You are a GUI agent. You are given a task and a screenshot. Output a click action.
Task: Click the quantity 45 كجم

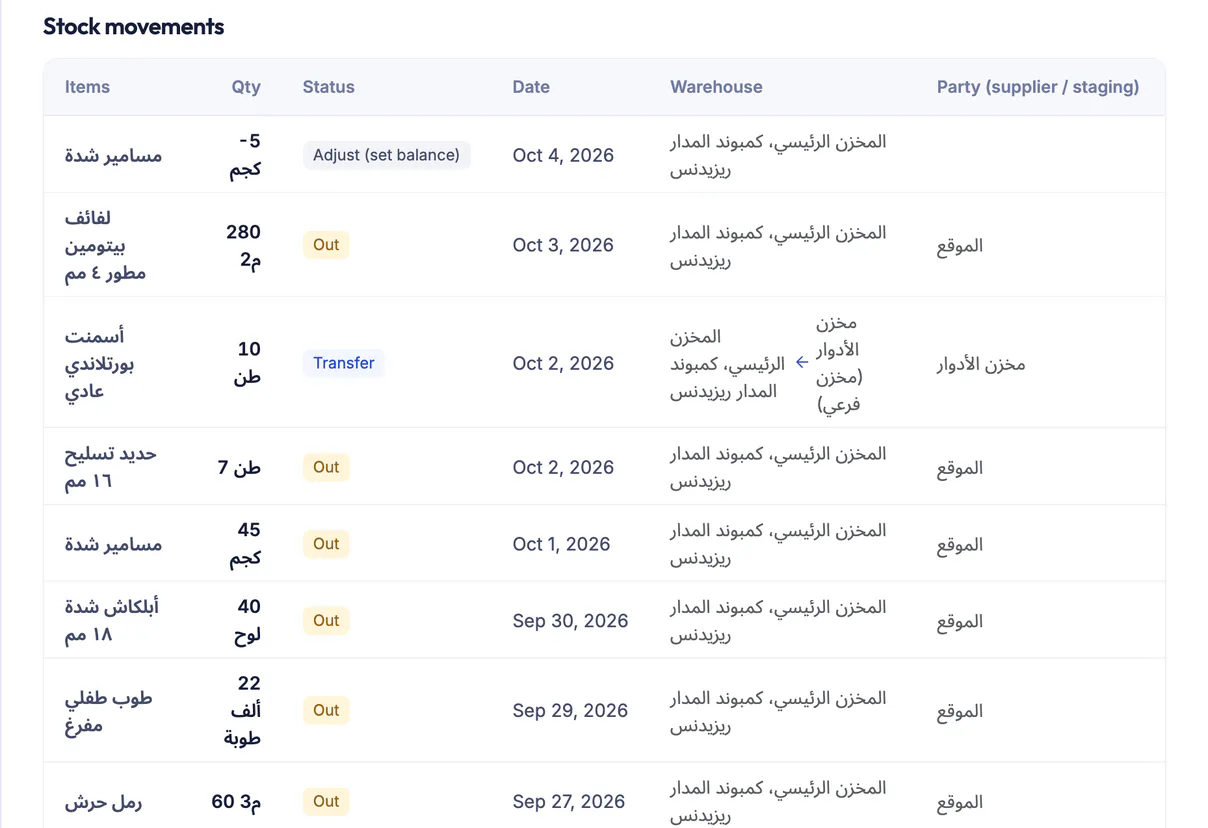(246, 544)
